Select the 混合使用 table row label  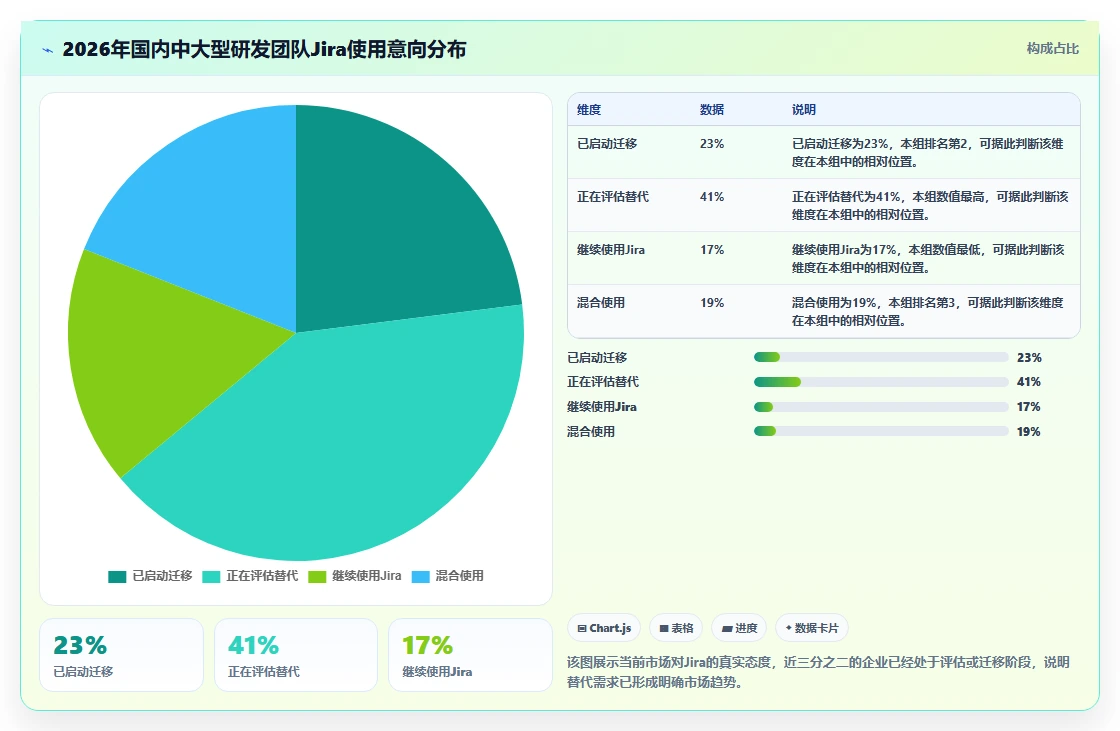(x=601, y=303)
